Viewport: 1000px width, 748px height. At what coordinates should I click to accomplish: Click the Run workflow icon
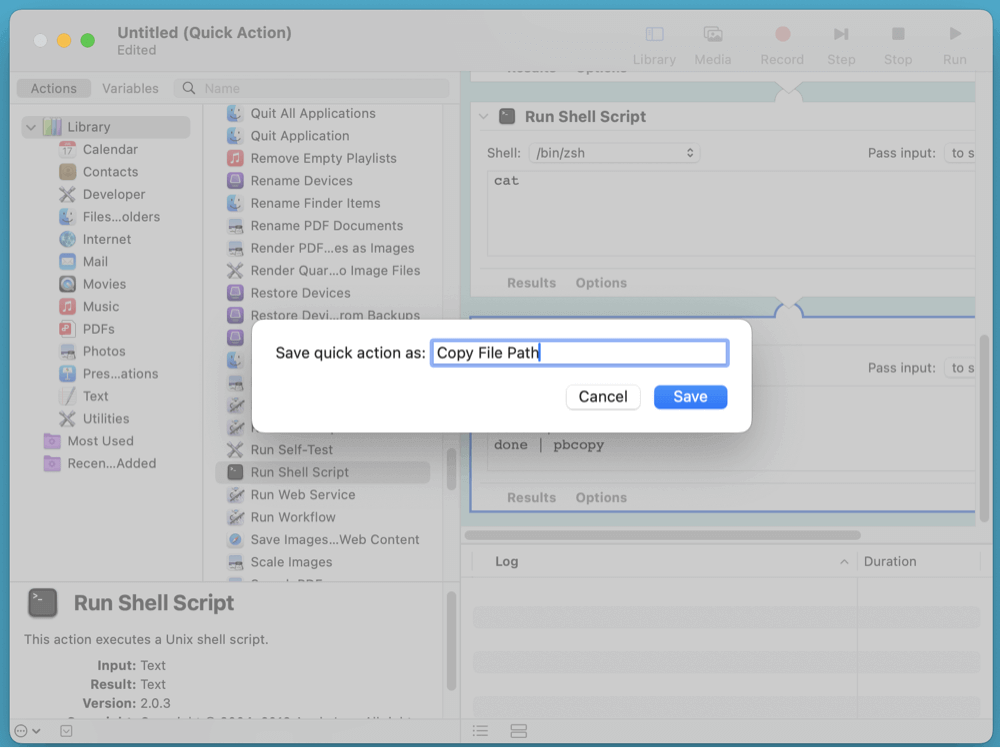955,35
